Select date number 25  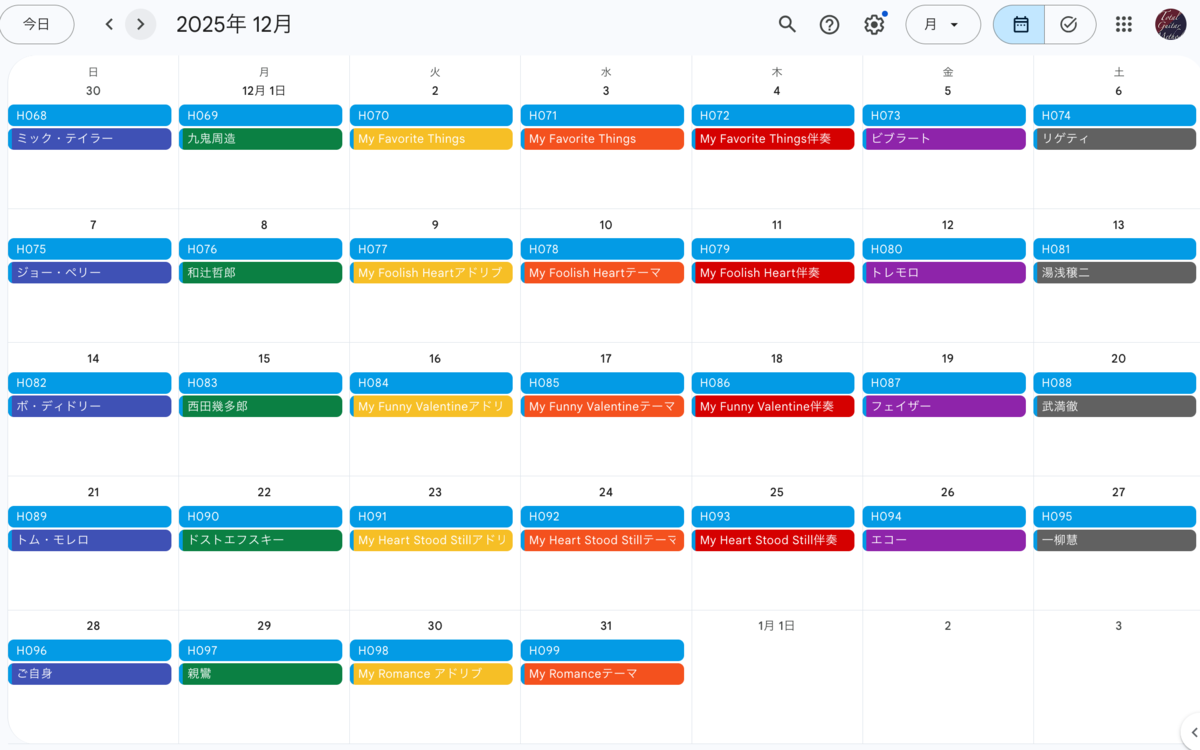tap(777, 492)
